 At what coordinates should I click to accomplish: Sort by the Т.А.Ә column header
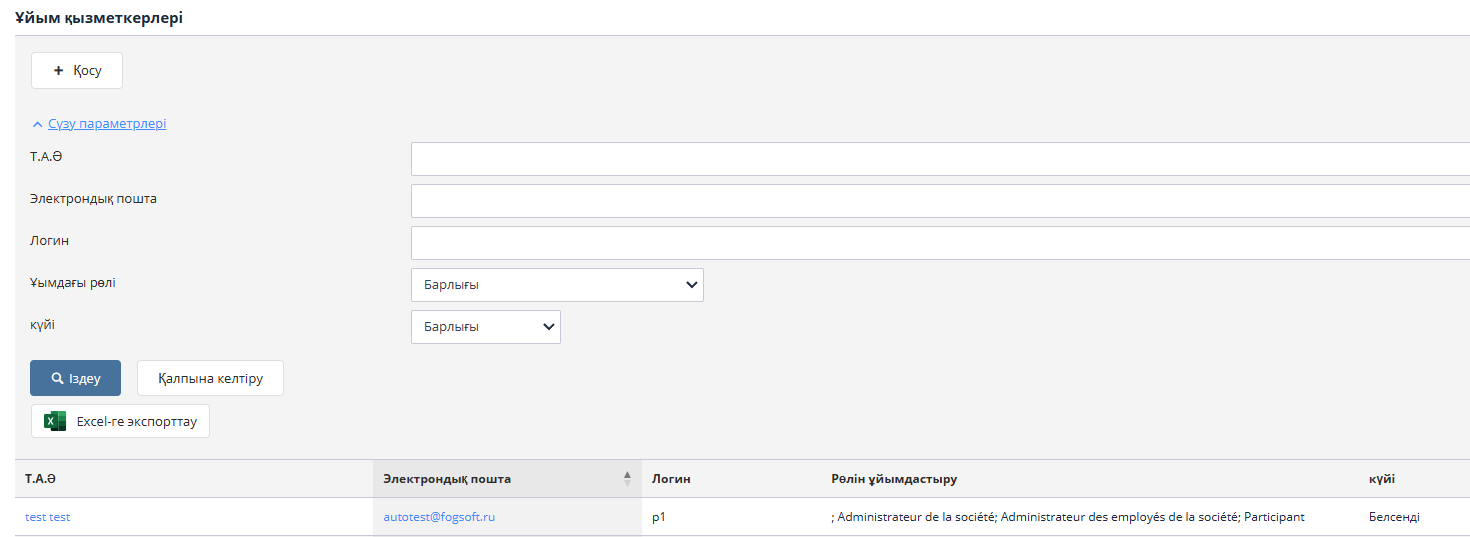click(41, 479)
